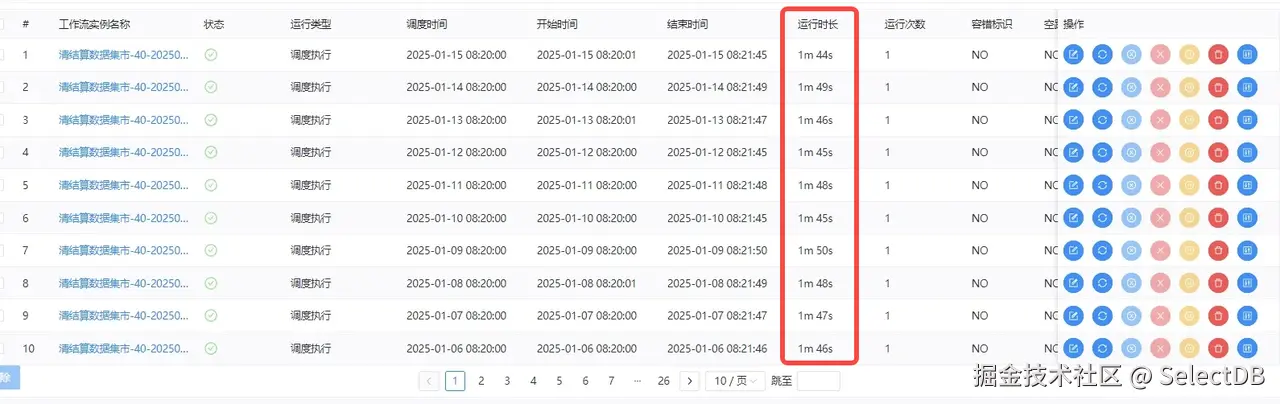Edit workflow instance in row 2
The image size is (1280, 404).
(x=1074, y=88)
